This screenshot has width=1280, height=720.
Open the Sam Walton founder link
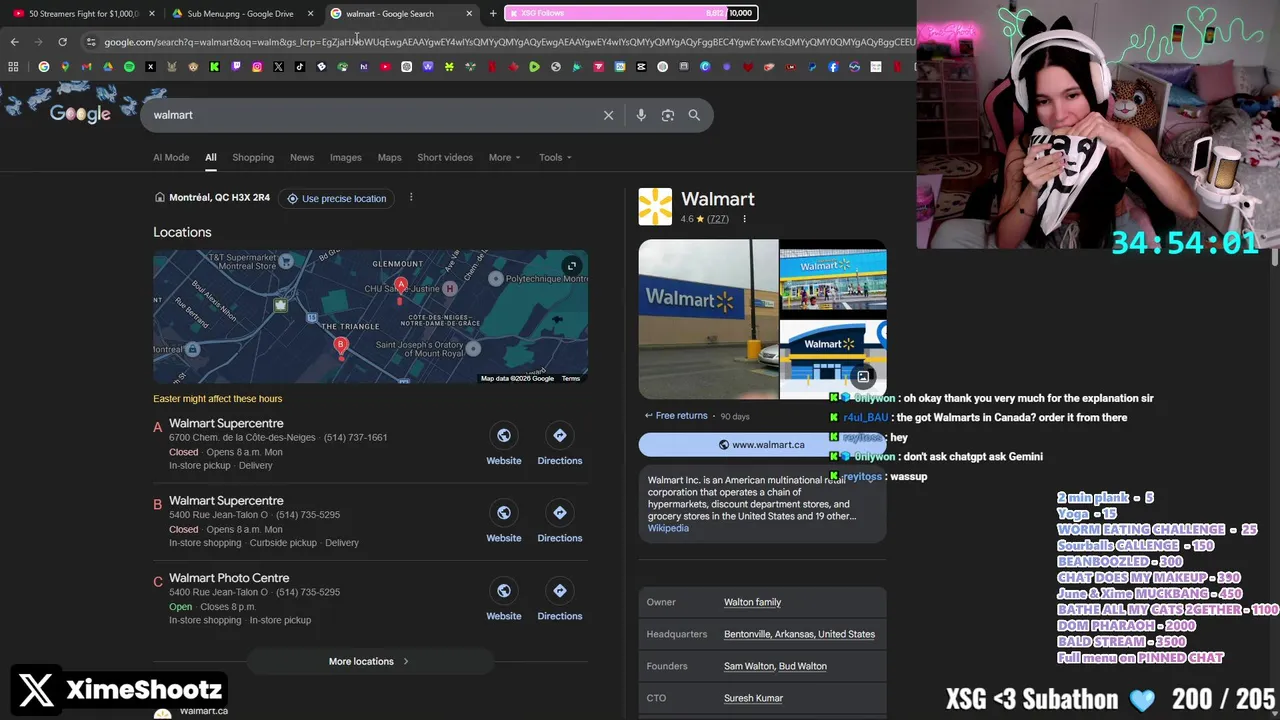[748, 666]
